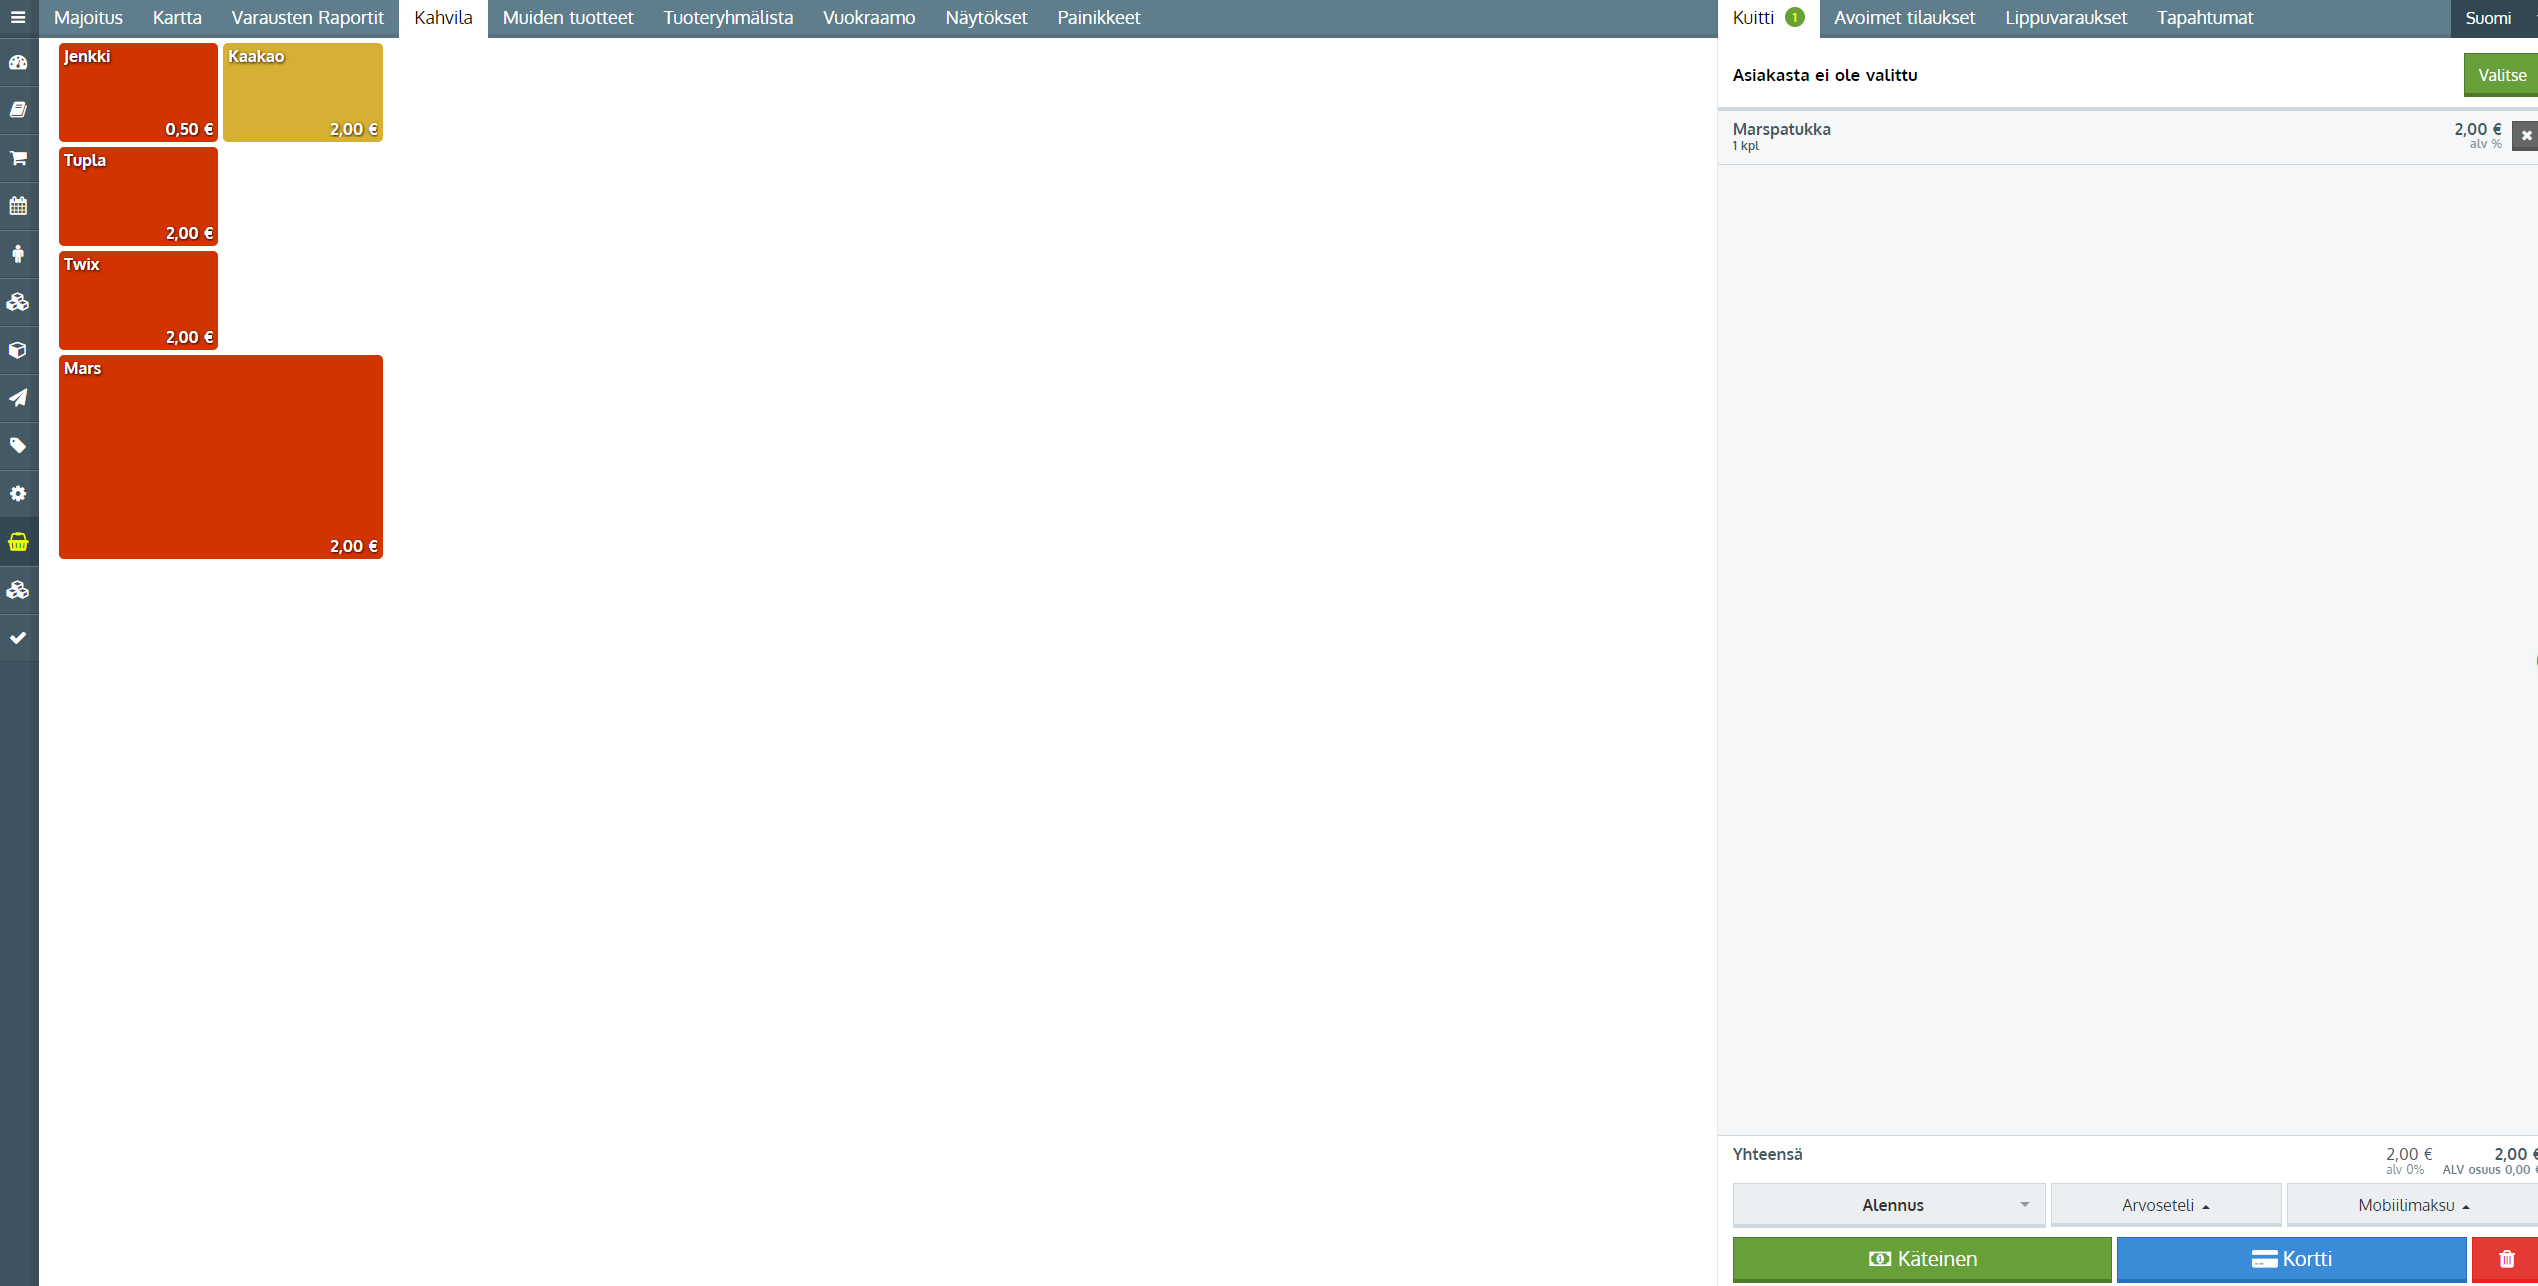Click the price tag sidebar icon

[18, 446]
